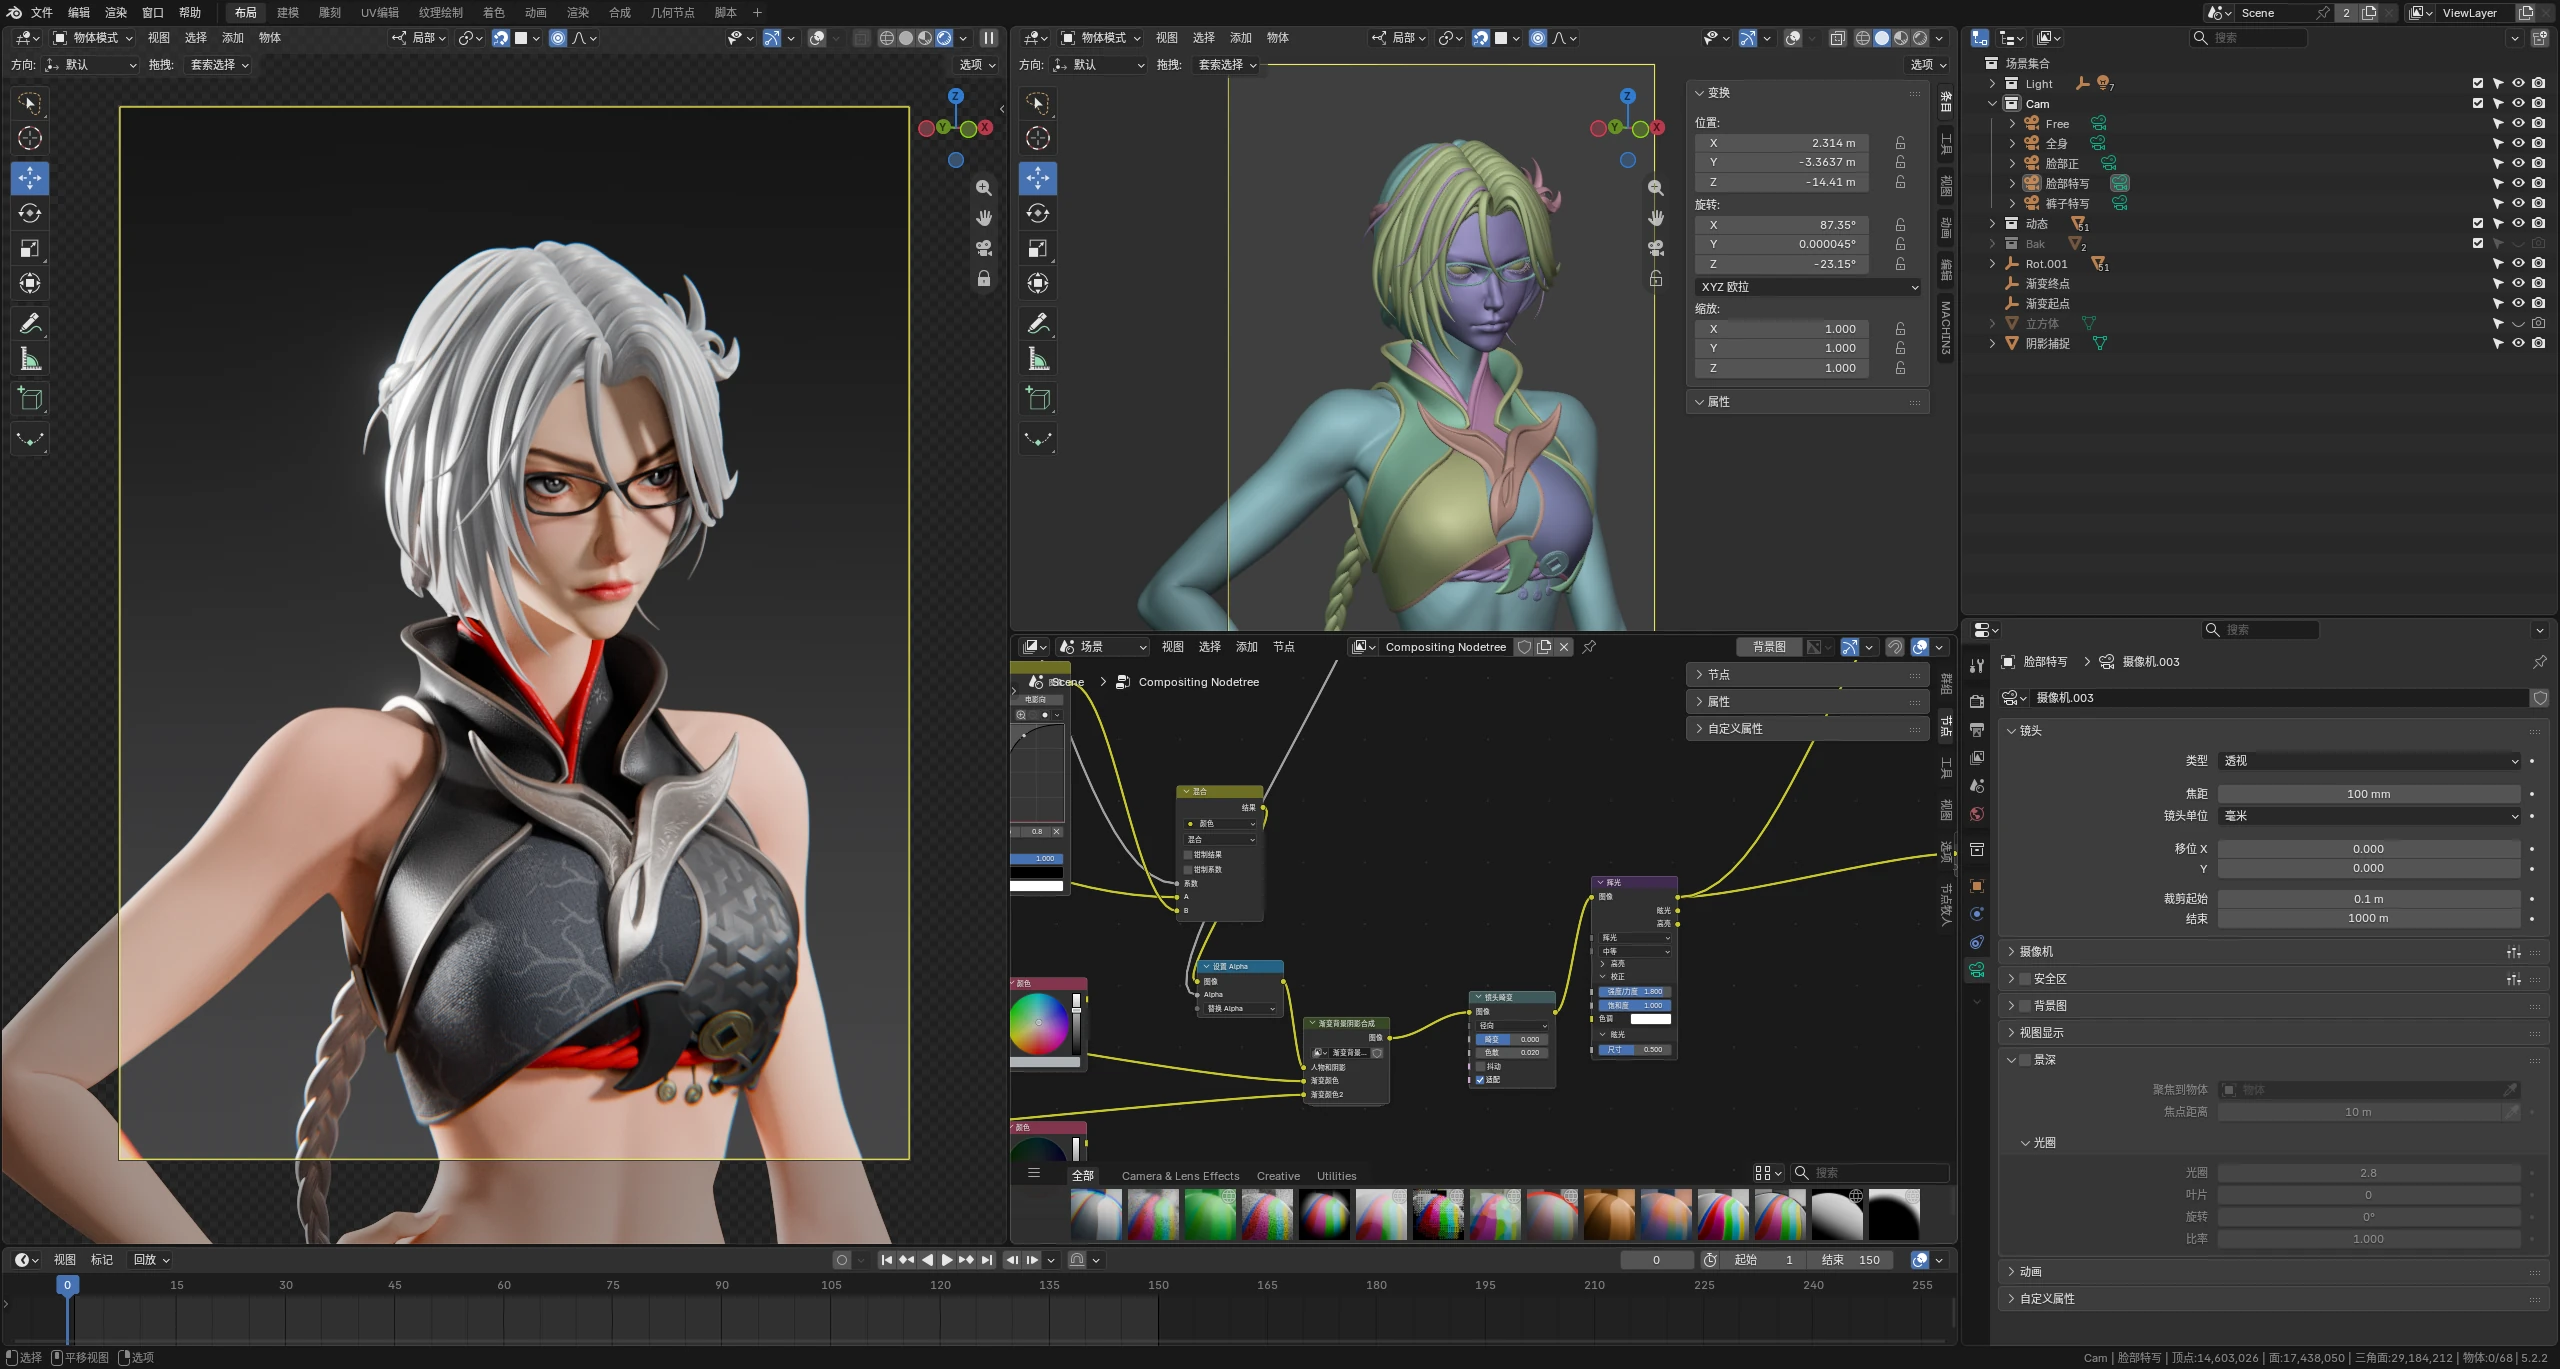
Task: Select the Add Cube tool in left viewport
Action: pos(30,399)
